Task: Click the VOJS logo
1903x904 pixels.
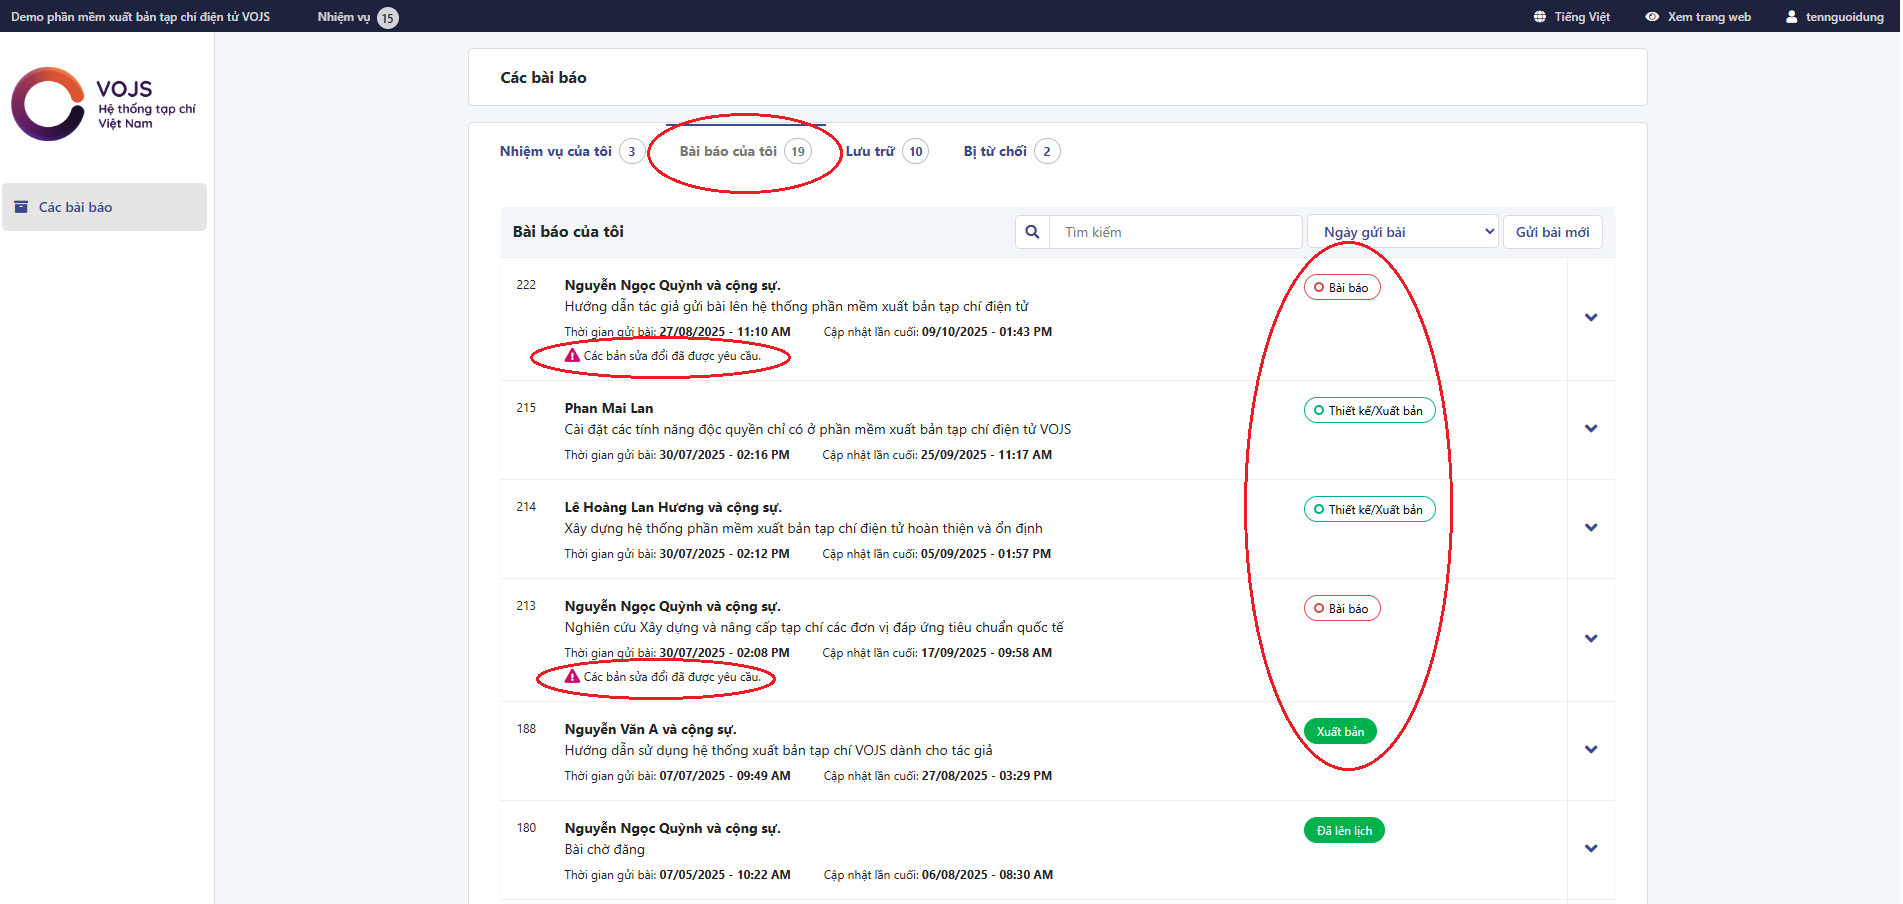Action: (x=103, y=104)
